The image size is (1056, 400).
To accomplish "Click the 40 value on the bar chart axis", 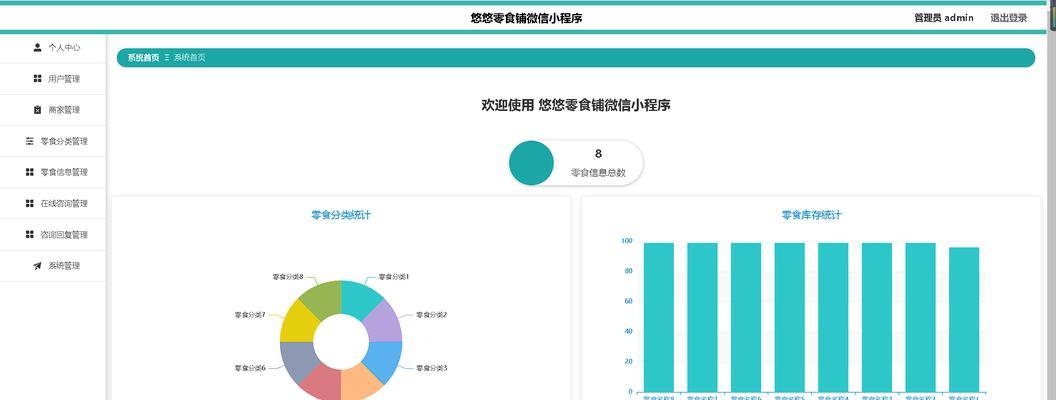I will tap(628, 332).
